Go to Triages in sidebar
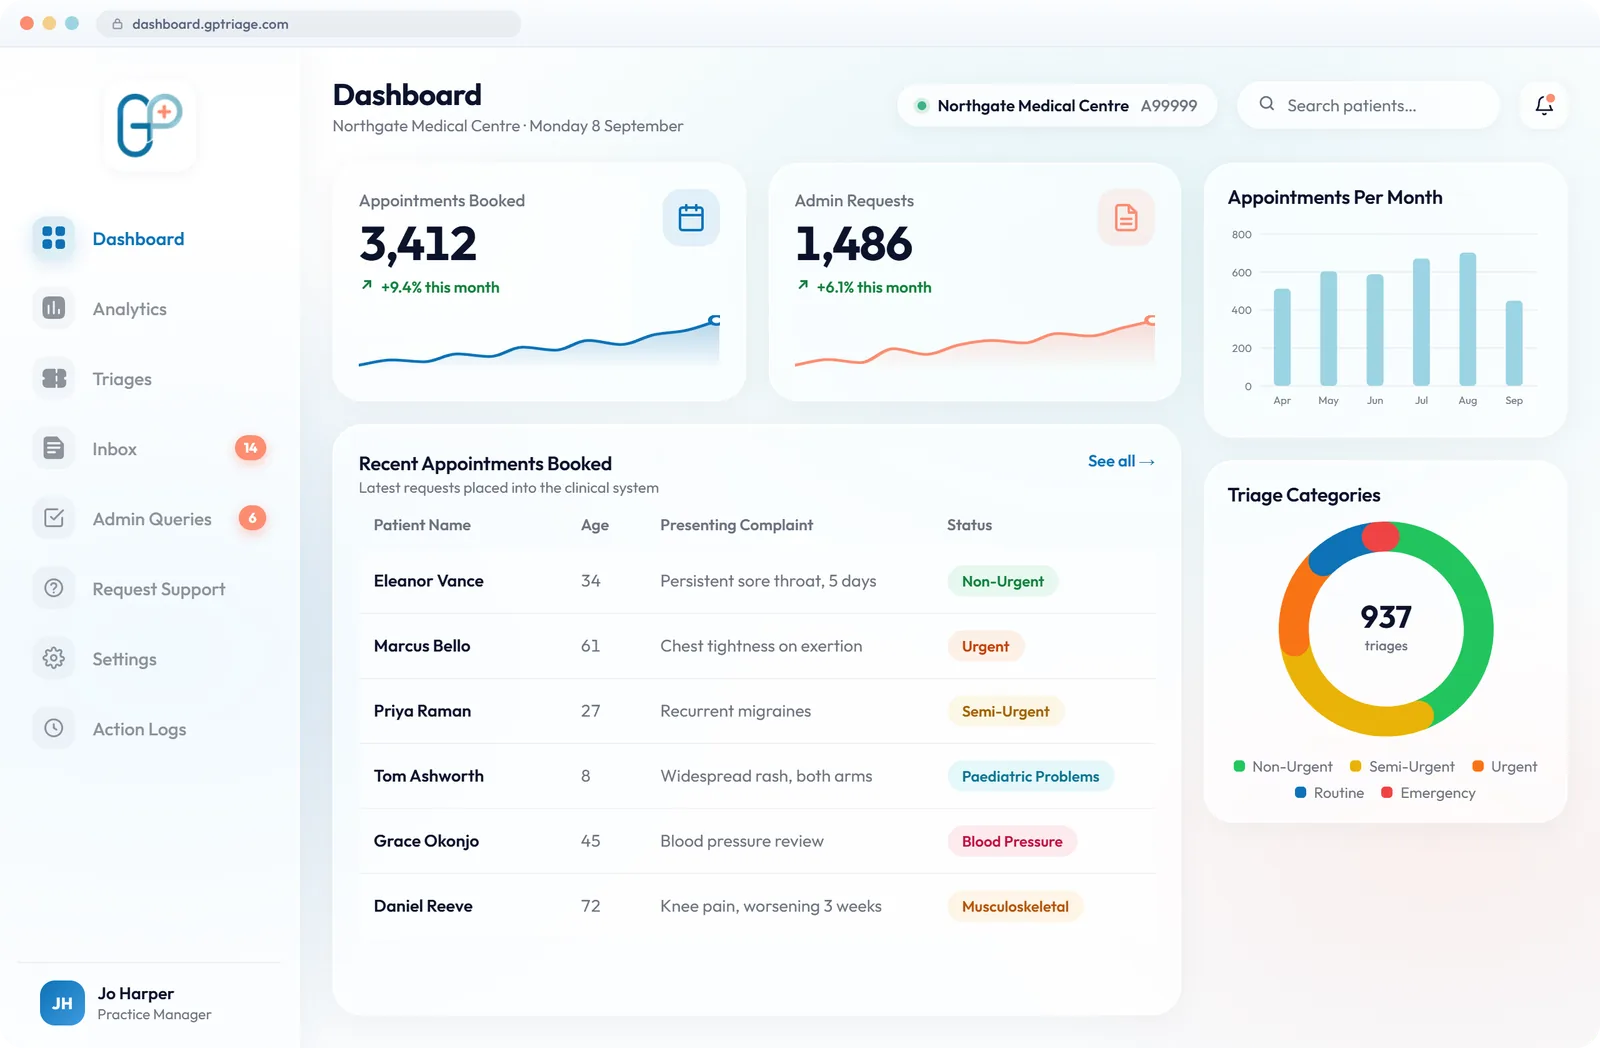This screenshot has width=1600, height=1048. coord(122,379)
